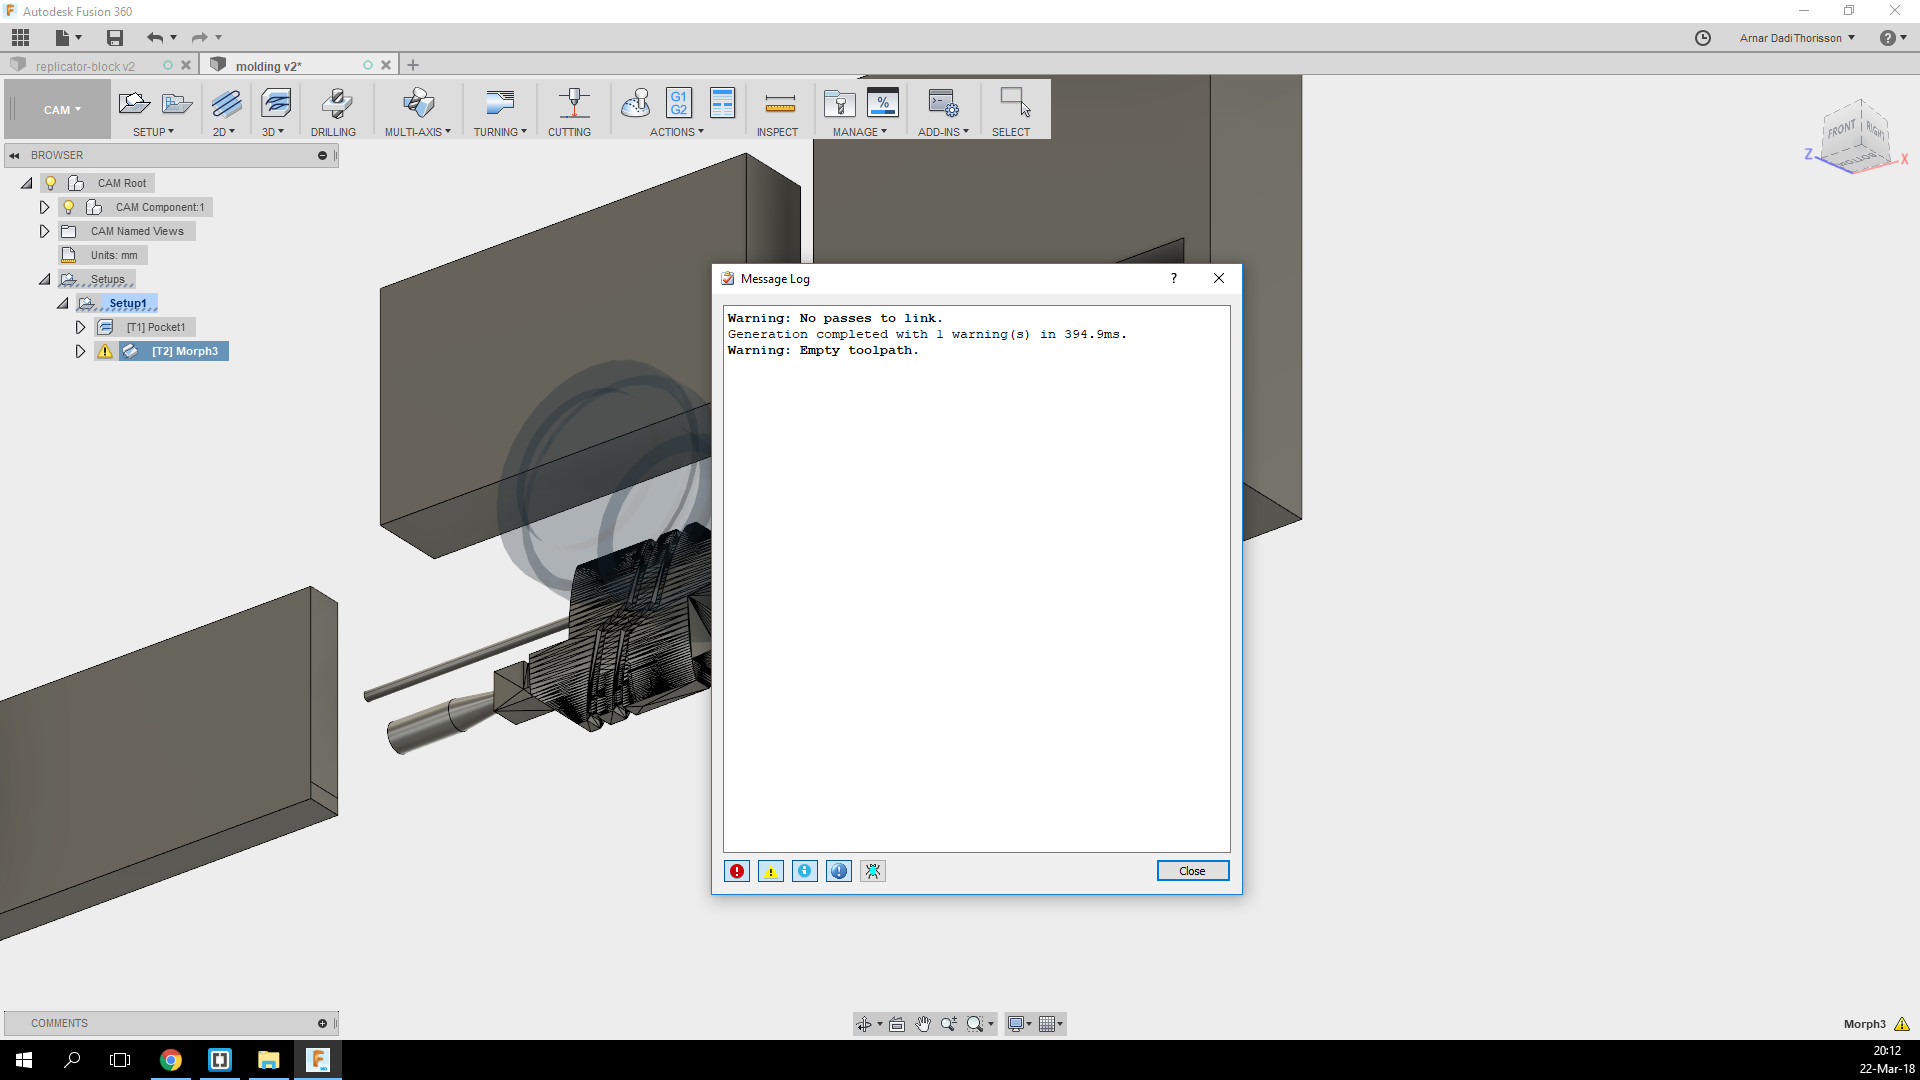
Task: Expand the Morph3 operation node
Action: coord(81,351)
